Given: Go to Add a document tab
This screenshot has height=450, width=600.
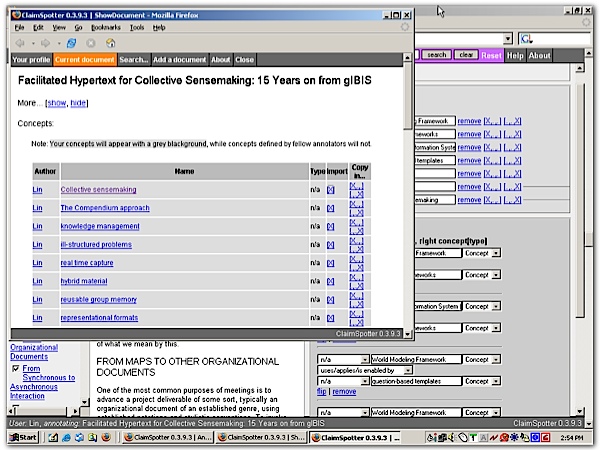Looking at the screenshot, I should click(179, 60).
